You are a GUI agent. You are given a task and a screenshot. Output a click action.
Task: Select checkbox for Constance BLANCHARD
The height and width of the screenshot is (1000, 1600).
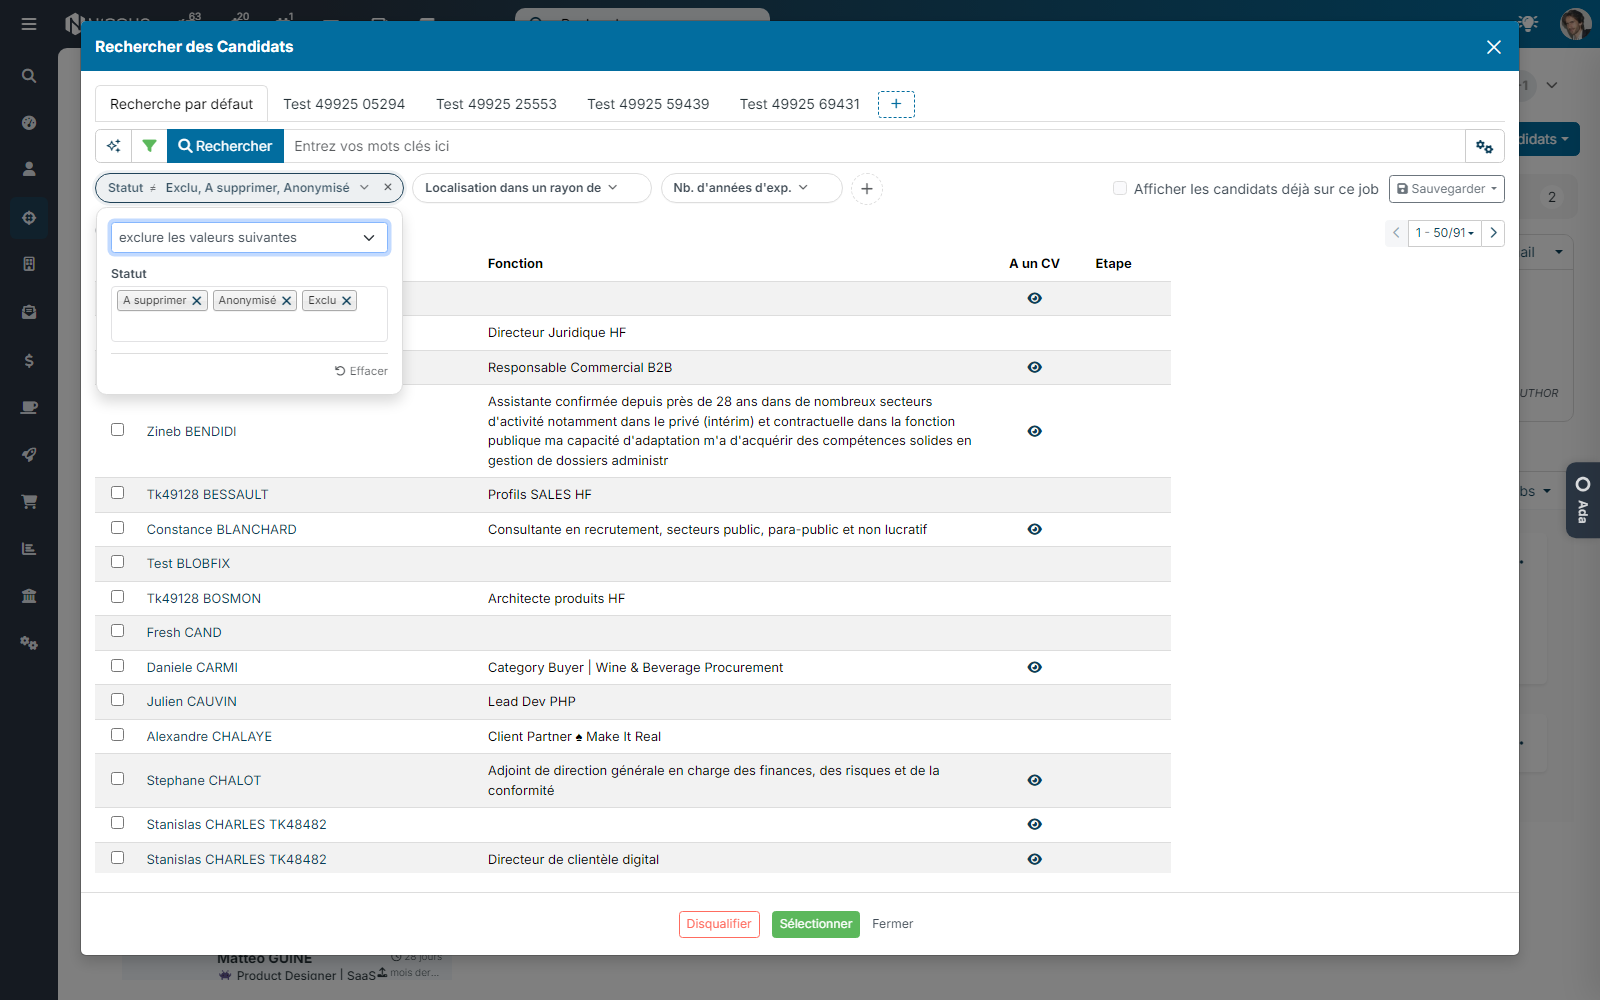click(117, 528)
